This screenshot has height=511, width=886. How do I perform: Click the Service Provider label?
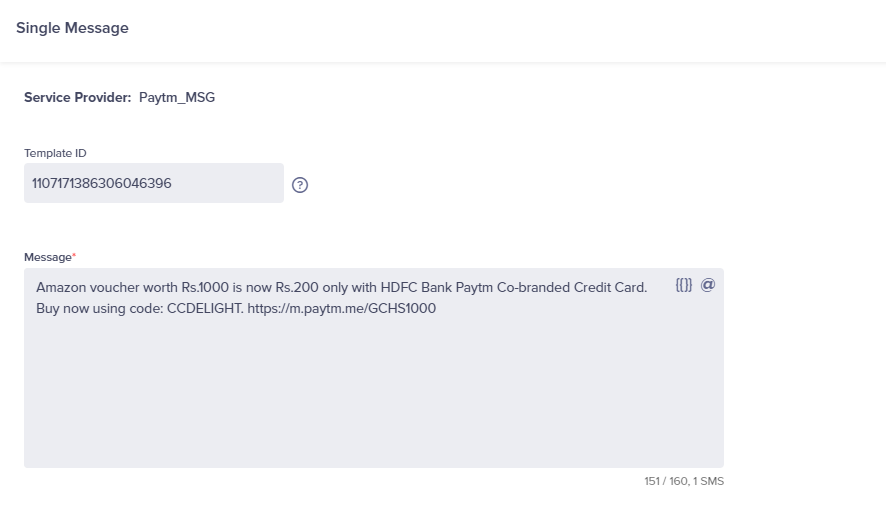click(77, 97)
